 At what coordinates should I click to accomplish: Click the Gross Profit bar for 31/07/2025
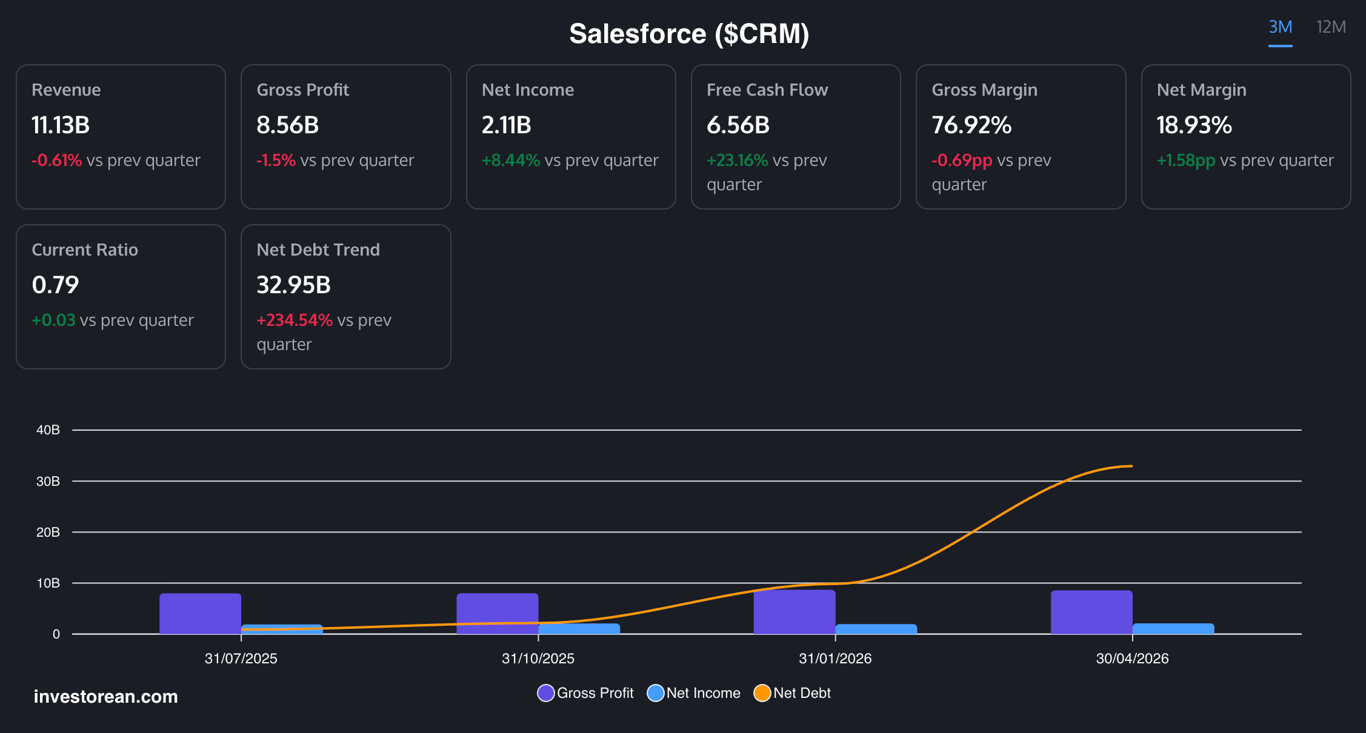[200, 614]
